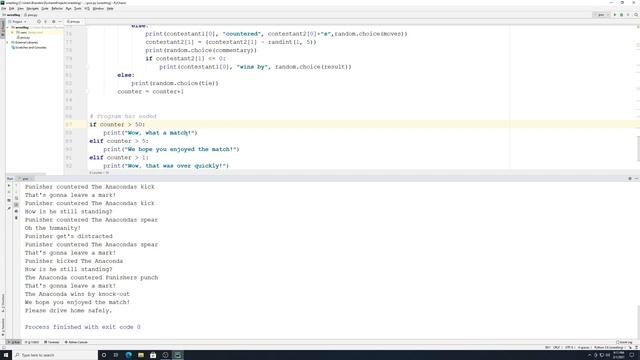Screen dimensions: 640x360
Task: Open the Refactor menu
Action: point(57,9)
